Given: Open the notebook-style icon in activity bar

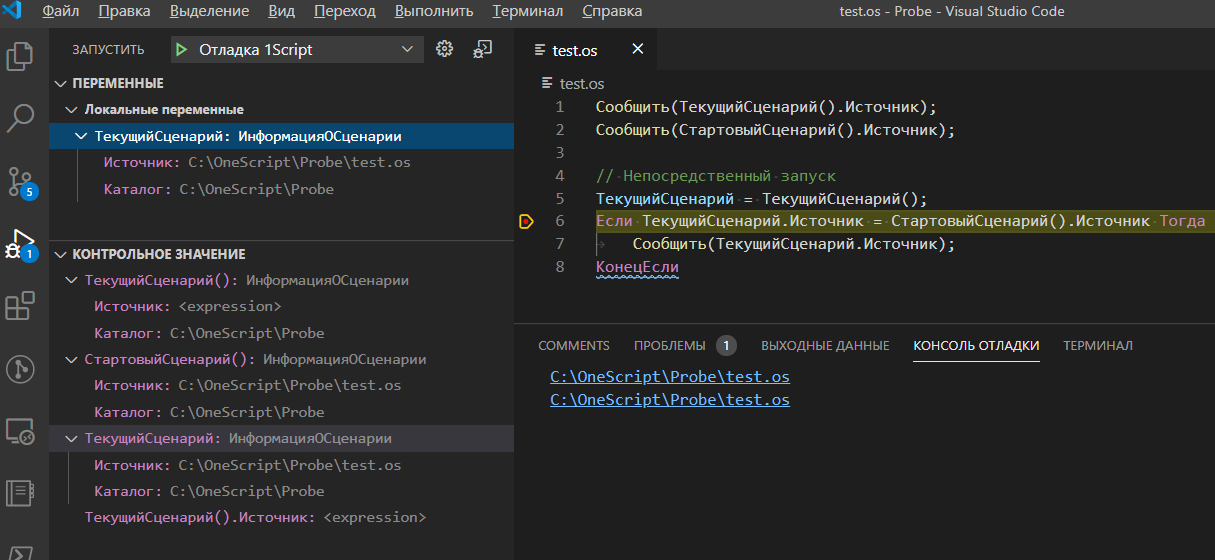Looking at the screenshot, I should tap(22, 493).
